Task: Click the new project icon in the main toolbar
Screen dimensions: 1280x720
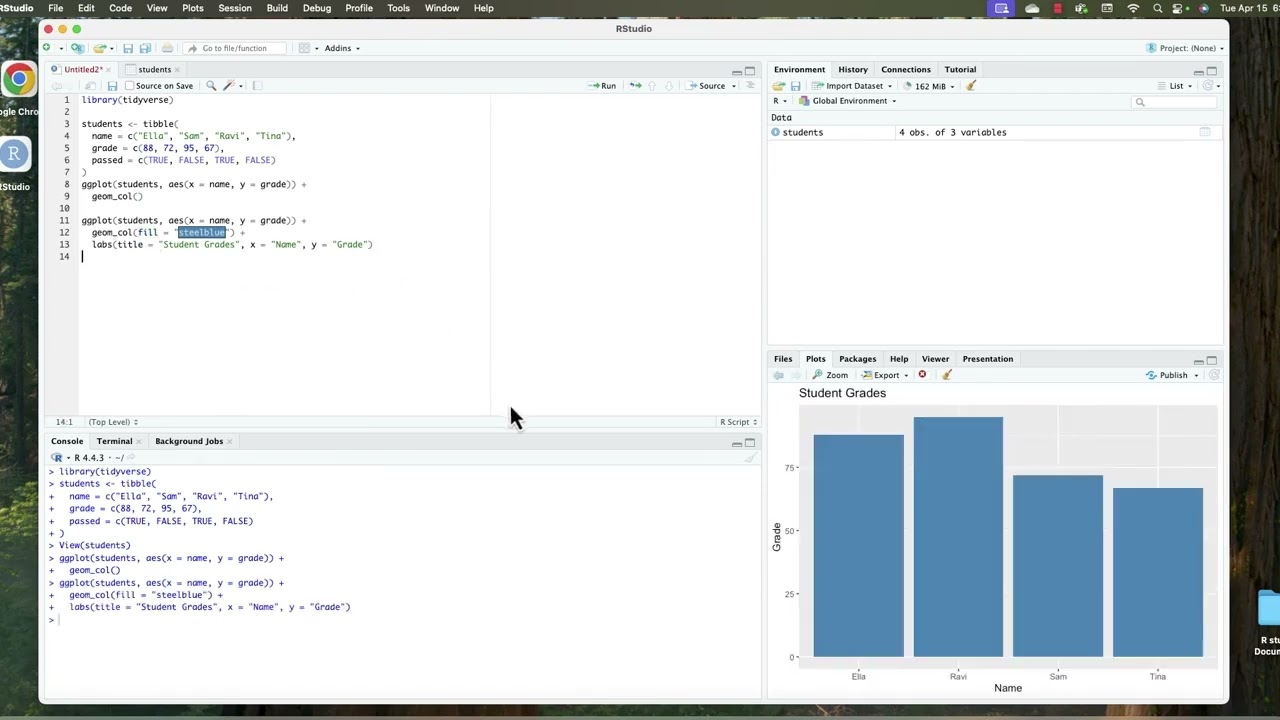Action: [78, 48]
